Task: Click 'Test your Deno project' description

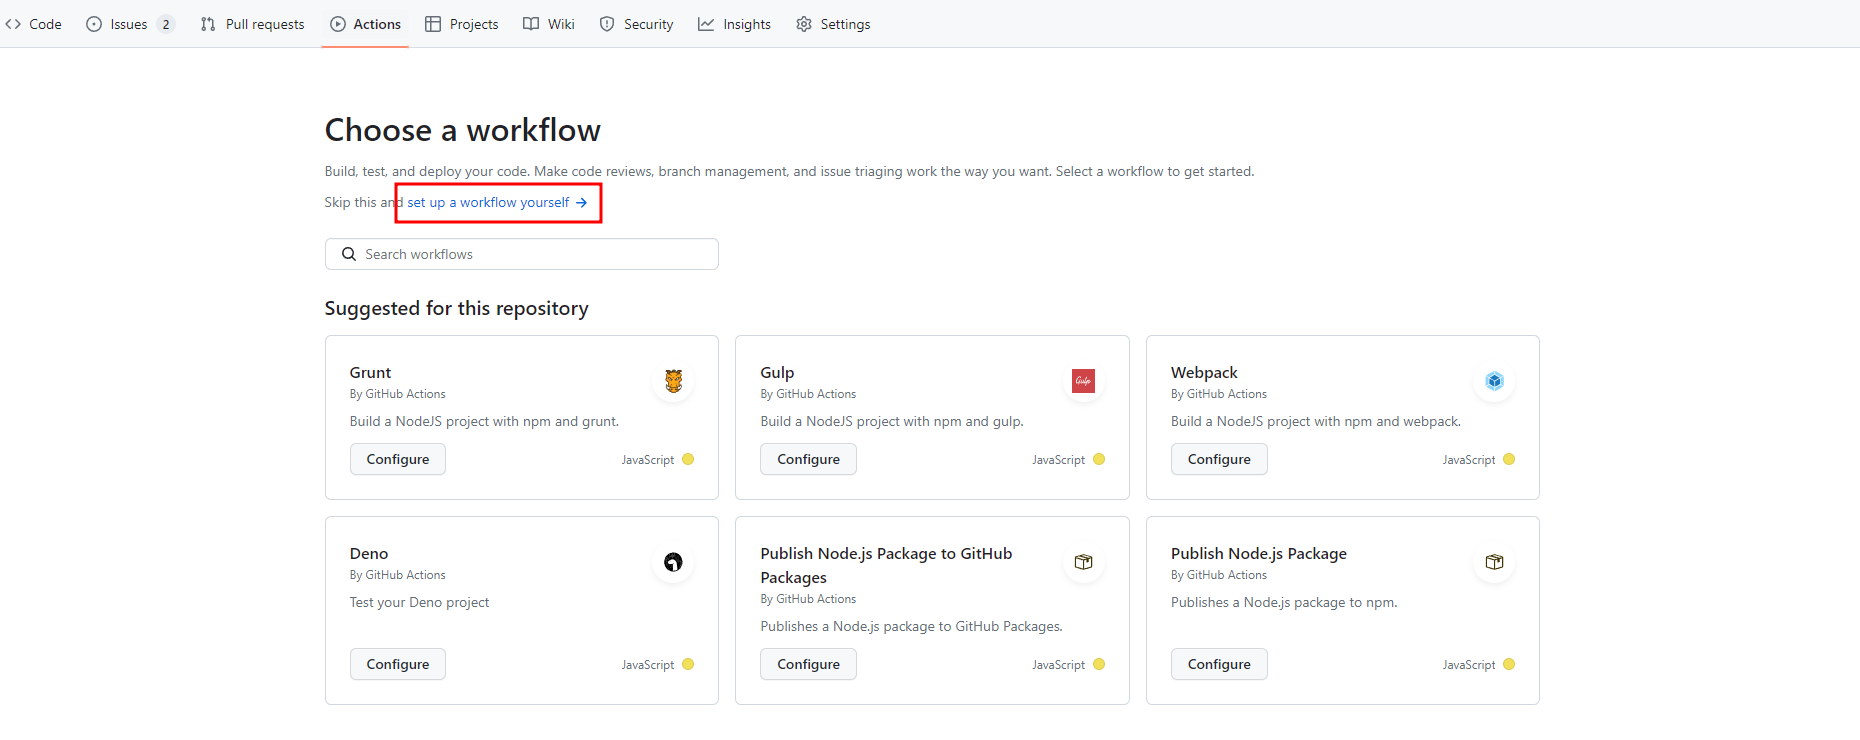Action: tap(419, 602)
